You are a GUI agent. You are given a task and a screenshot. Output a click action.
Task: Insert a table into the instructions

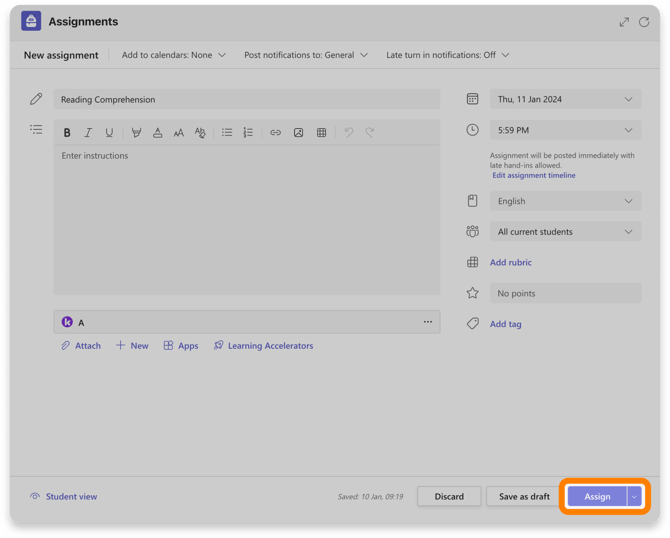(x=322, y=132)
